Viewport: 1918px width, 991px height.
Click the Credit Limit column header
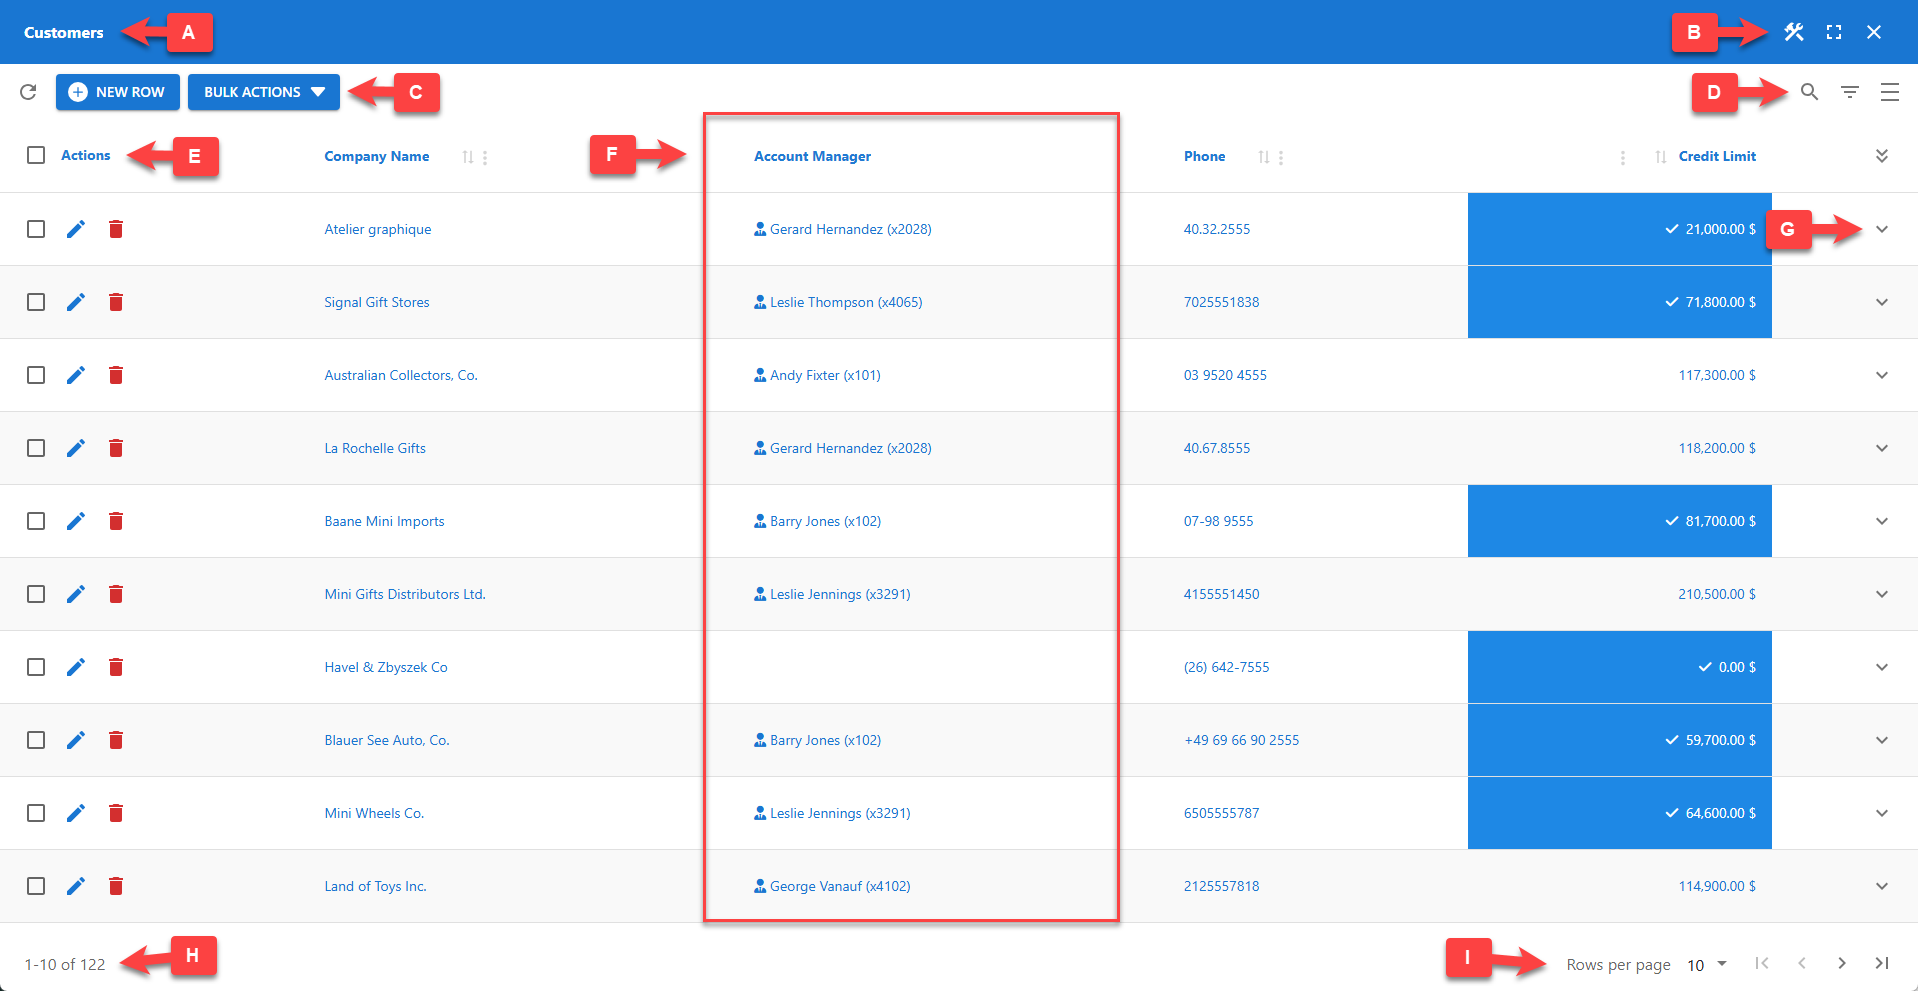click(1717, 156)
